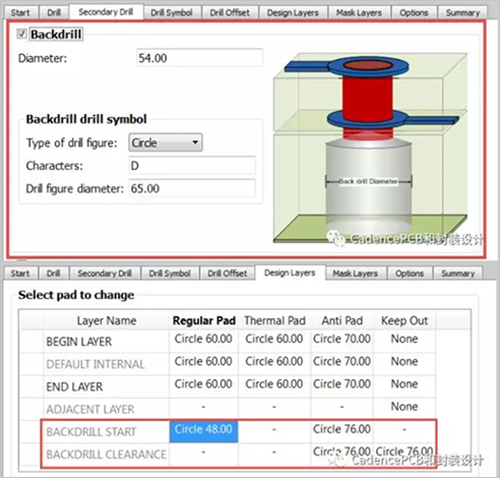The image size is (500, 478).
Task: Select BEGIN LAYER anti pad Circle 70.00 cell
Action: pyautogui.click(x=342, y=339)
